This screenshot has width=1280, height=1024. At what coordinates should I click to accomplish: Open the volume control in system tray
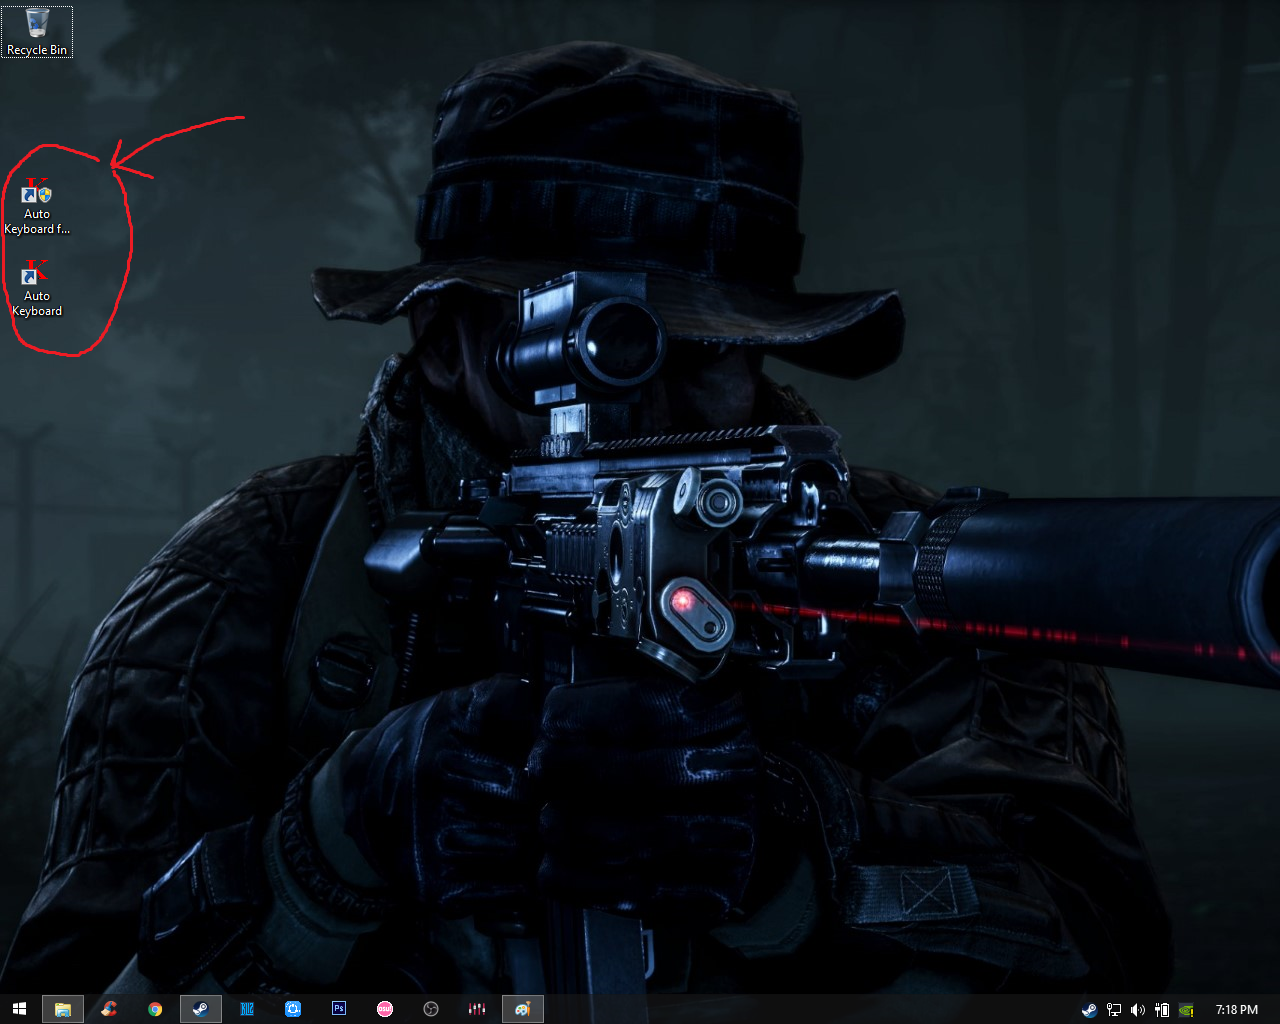tap(1137, 1010)
